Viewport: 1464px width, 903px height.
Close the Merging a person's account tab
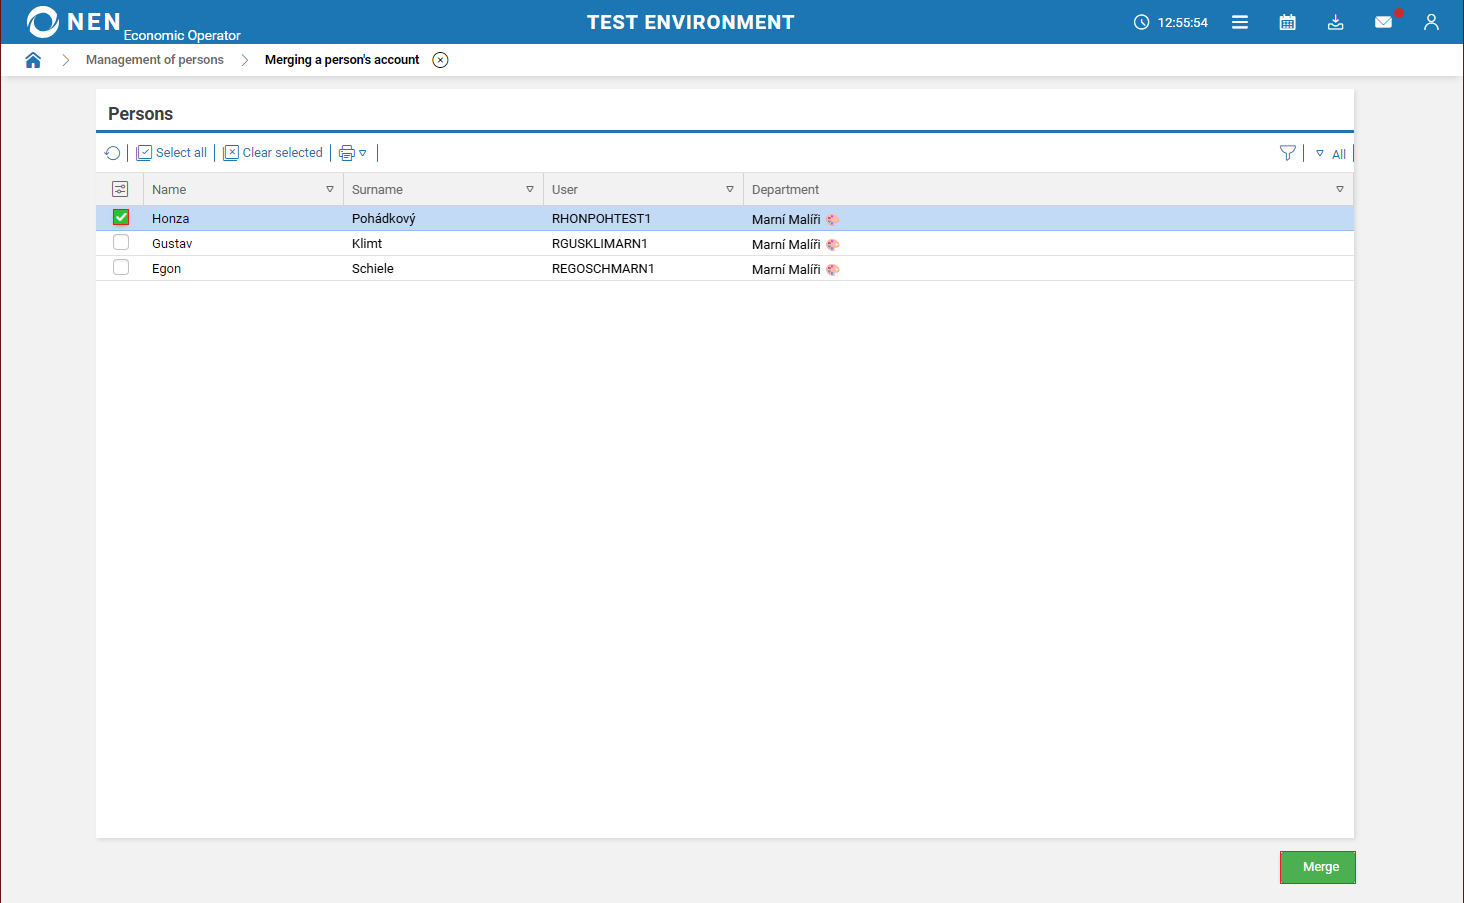coord(440,60)
